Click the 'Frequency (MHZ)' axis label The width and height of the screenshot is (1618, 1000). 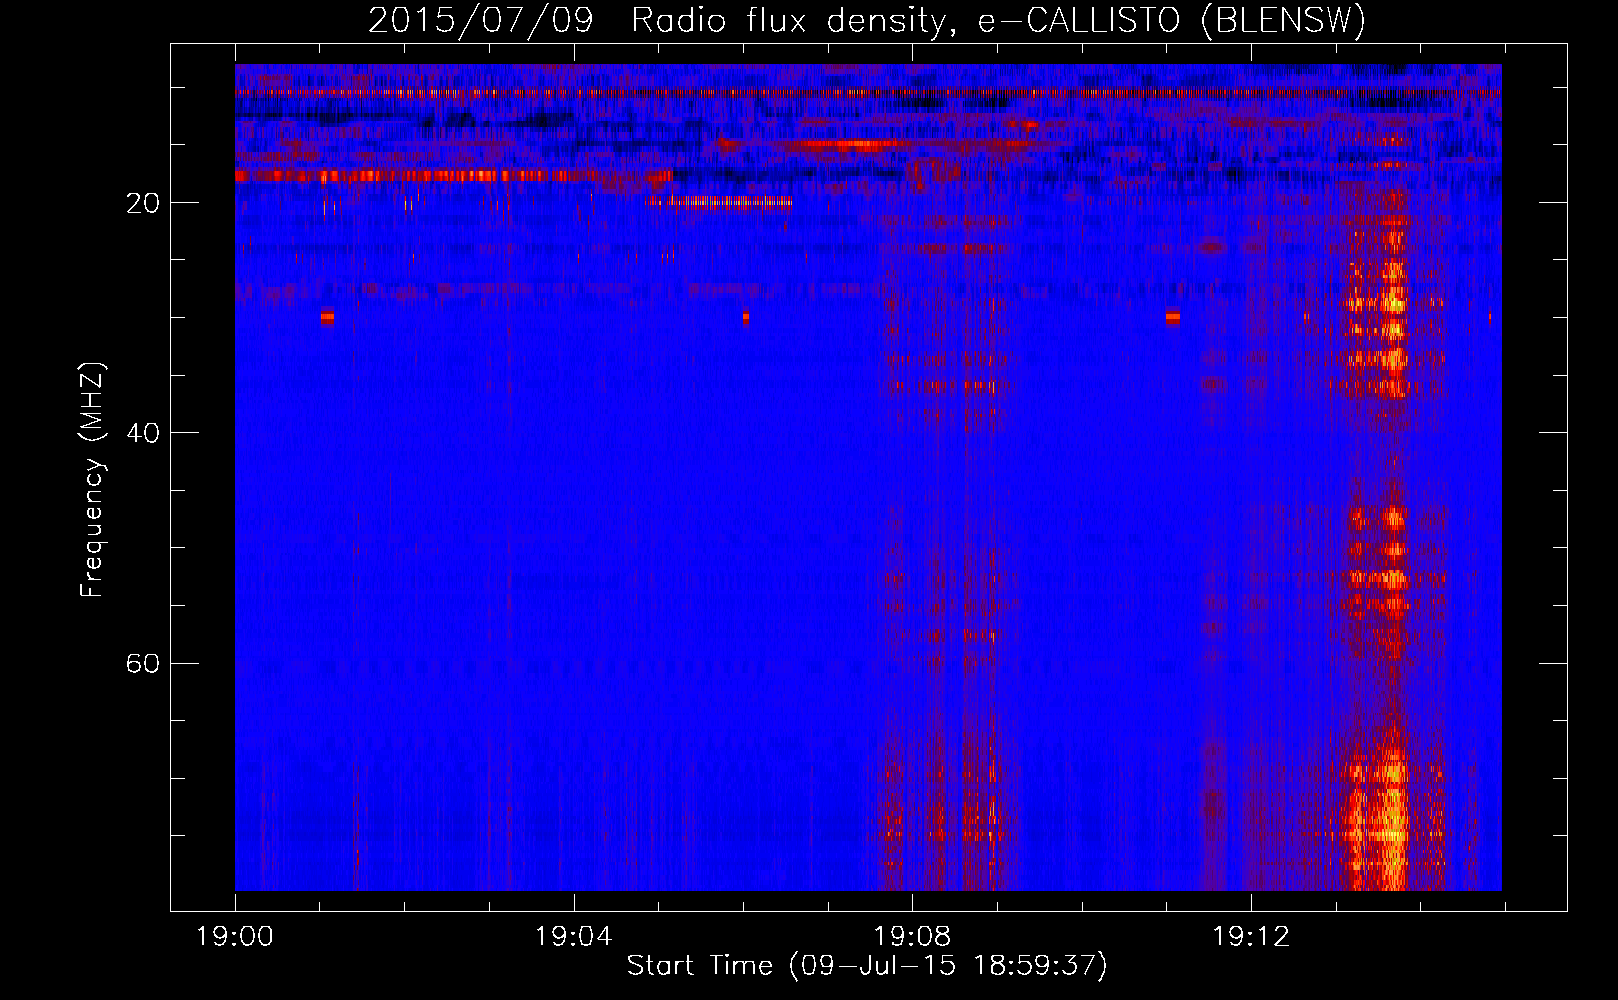click(x=91, y=480)
